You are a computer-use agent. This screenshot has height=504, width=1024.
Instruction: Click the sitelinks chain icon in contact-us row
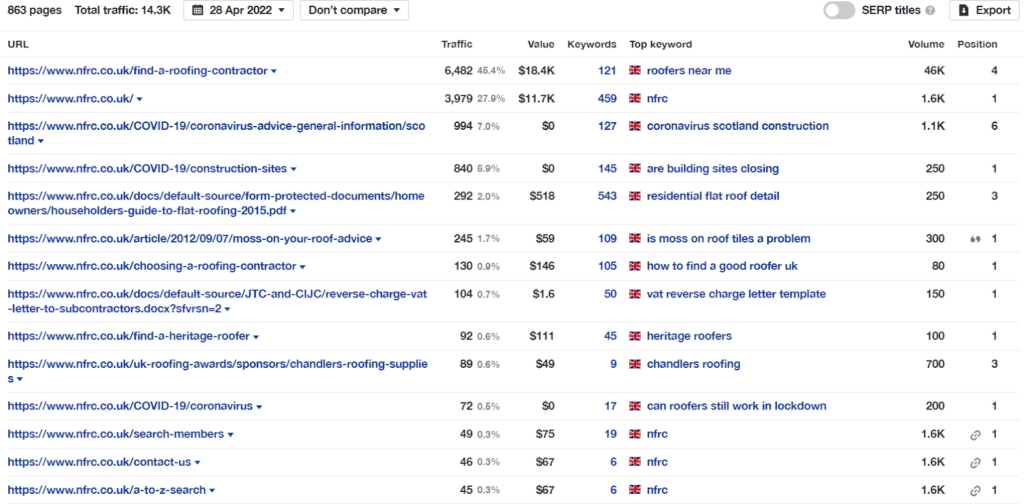(976, 463)
